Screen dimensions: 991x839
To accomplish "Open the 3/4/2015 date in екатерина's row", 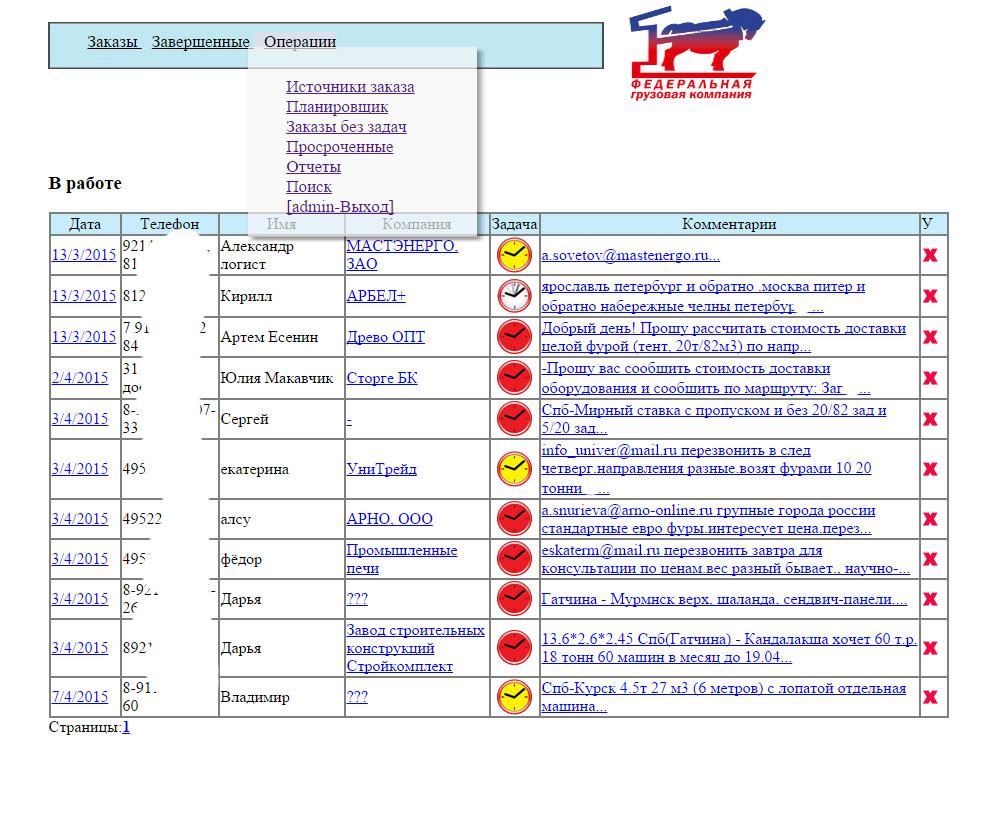I will [80, 469].
